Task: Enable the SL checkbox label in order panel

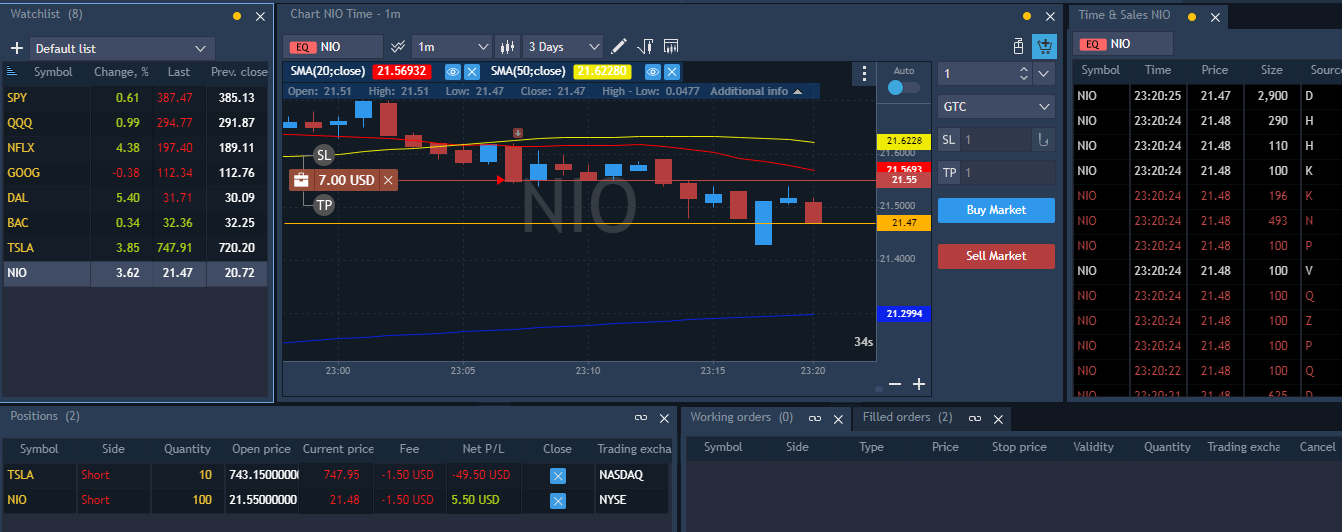Action: [949, 140]
